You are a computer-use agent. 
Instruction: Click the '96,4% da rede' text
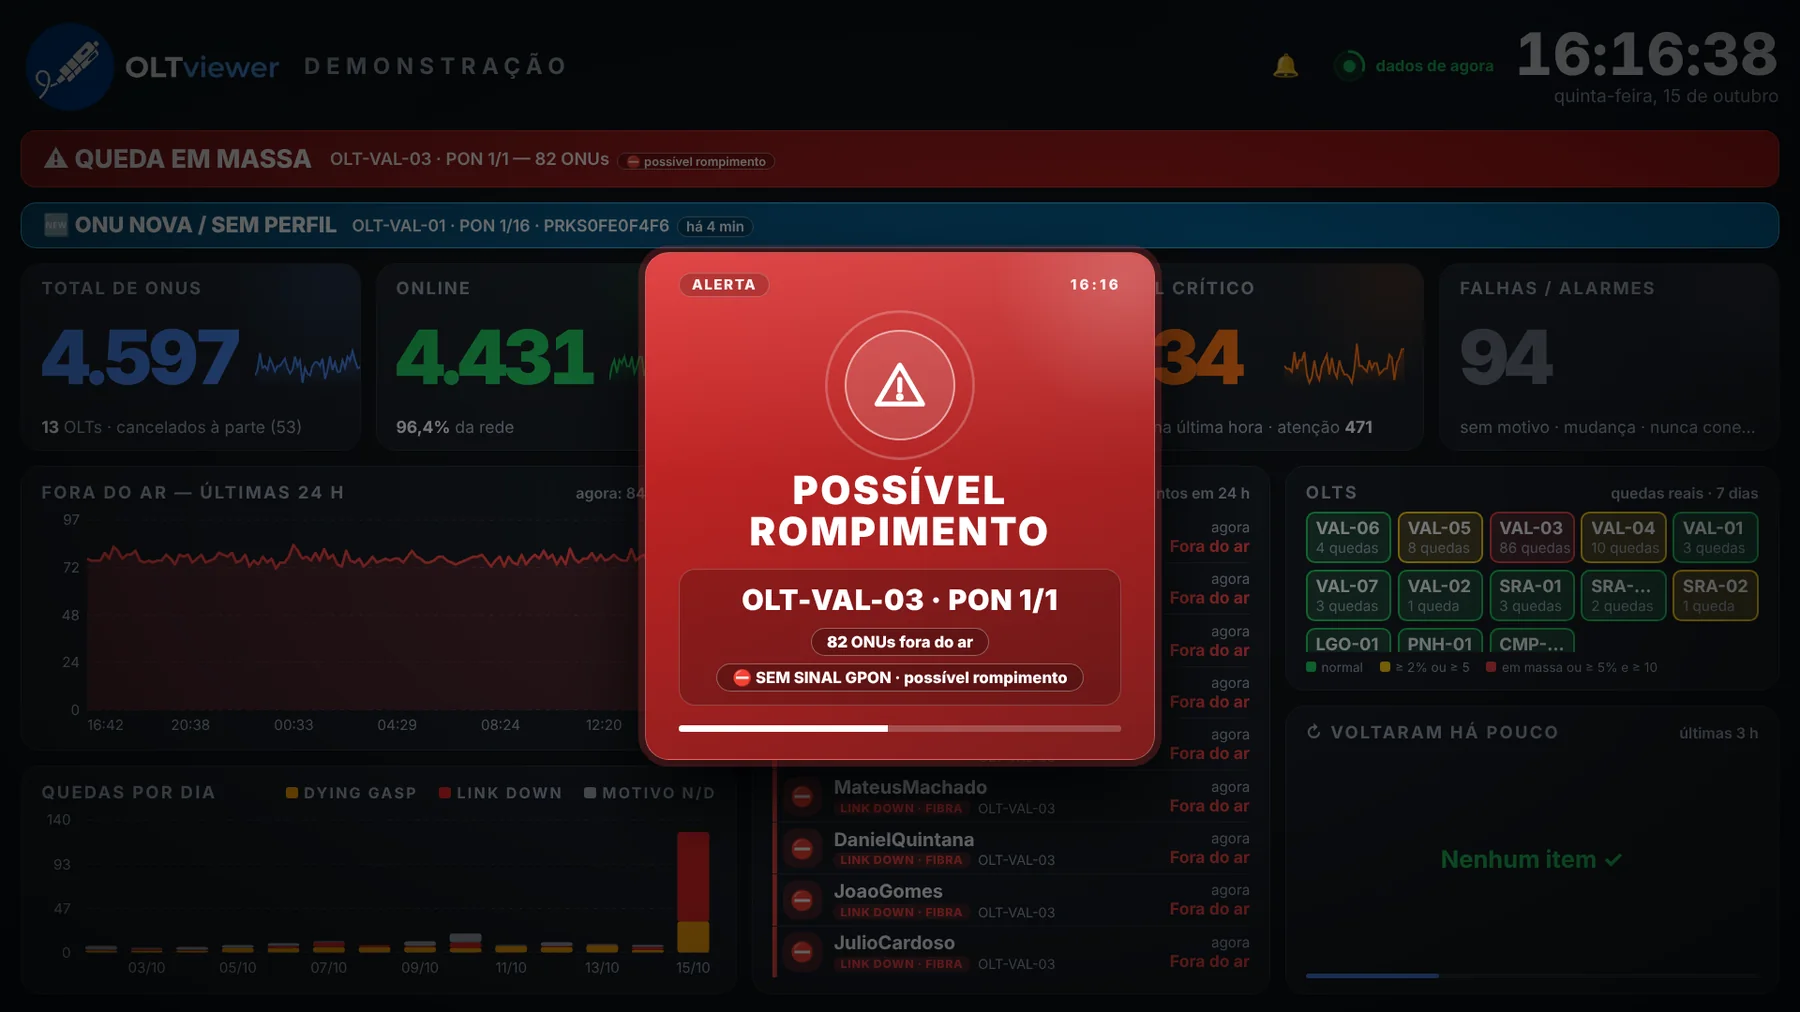[455, 427]
